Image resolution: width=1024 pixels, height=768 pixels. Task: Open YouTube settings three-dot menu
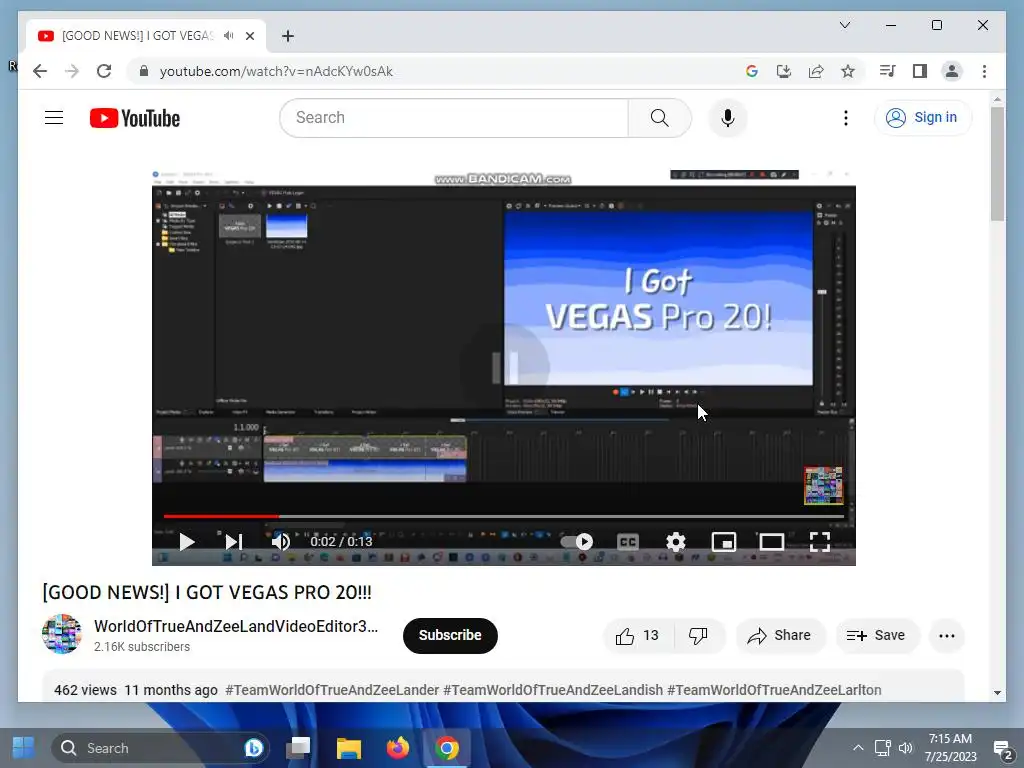coord(846,118)
